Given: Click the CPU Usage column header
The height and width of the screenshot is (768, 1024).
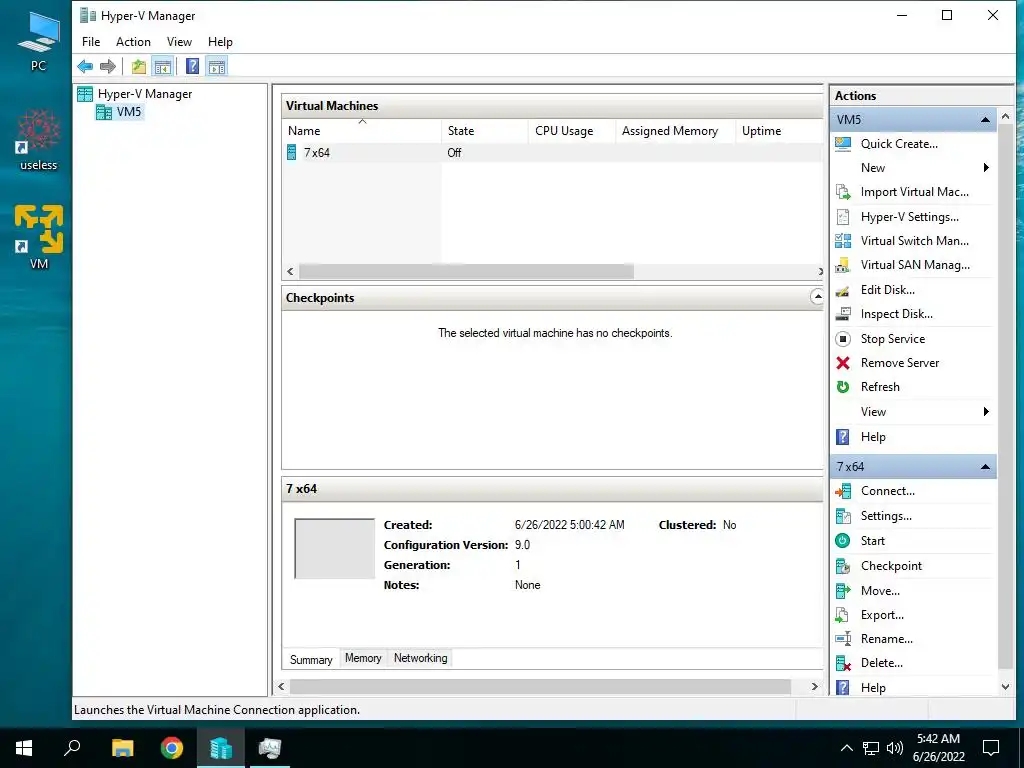Looking at the screenshot, I should pos(571,131).
